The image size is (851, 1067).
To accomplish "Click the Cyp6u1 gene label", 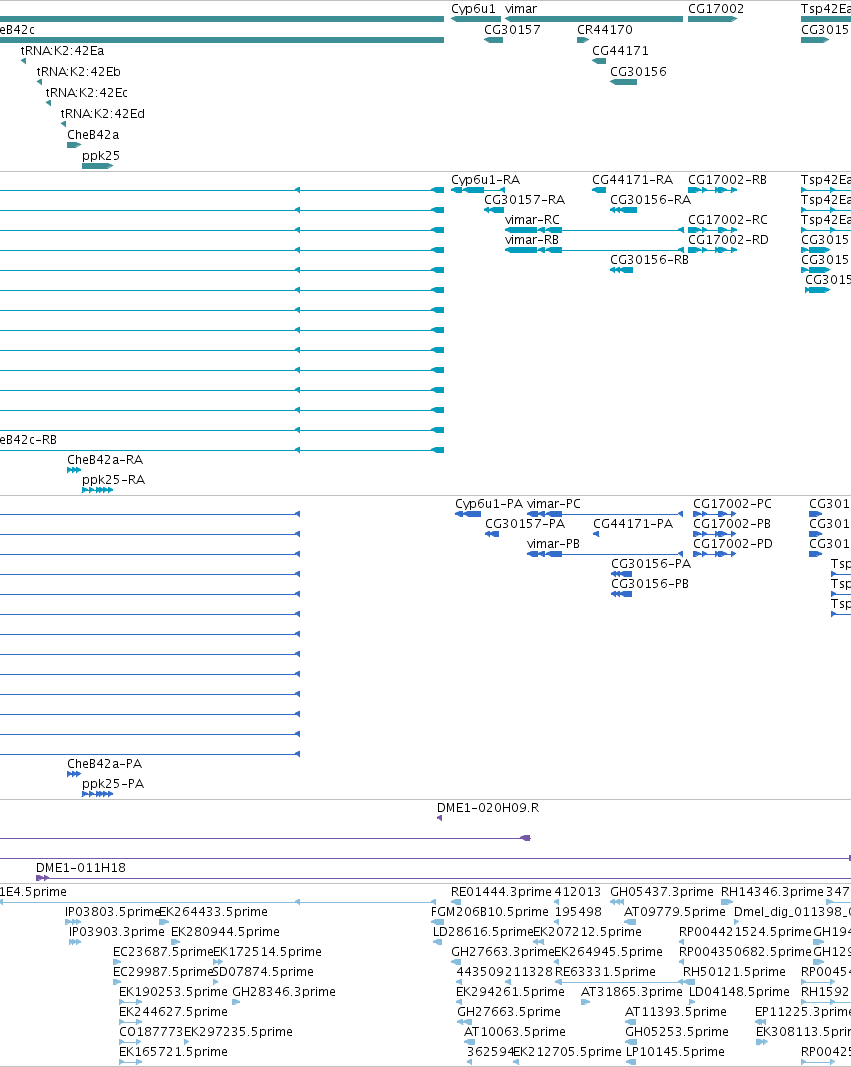I will (x=473, y=9).
